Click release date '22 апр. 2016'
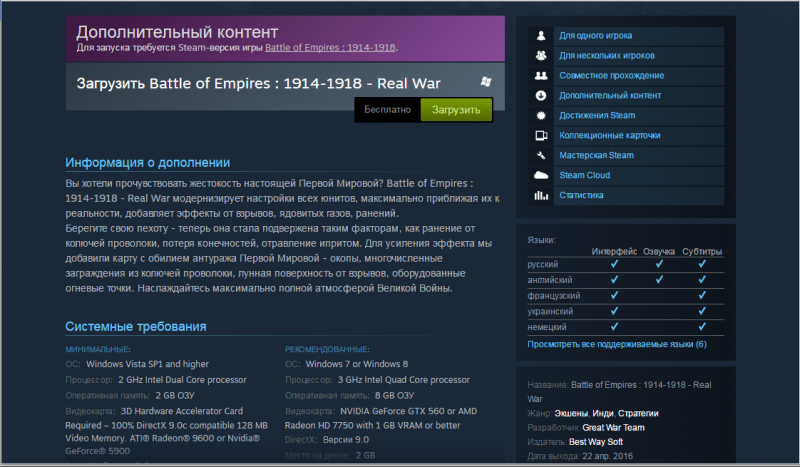 (x=607, y=456)
